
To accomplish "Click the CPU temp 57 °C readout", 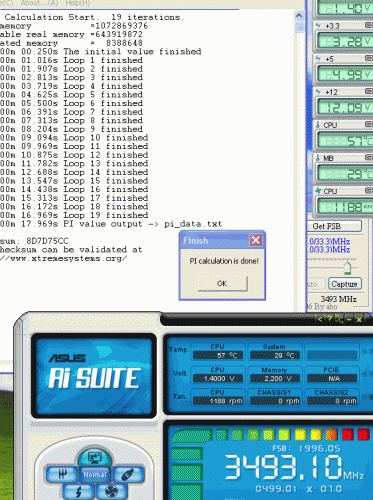I will [x=218, y=355].
